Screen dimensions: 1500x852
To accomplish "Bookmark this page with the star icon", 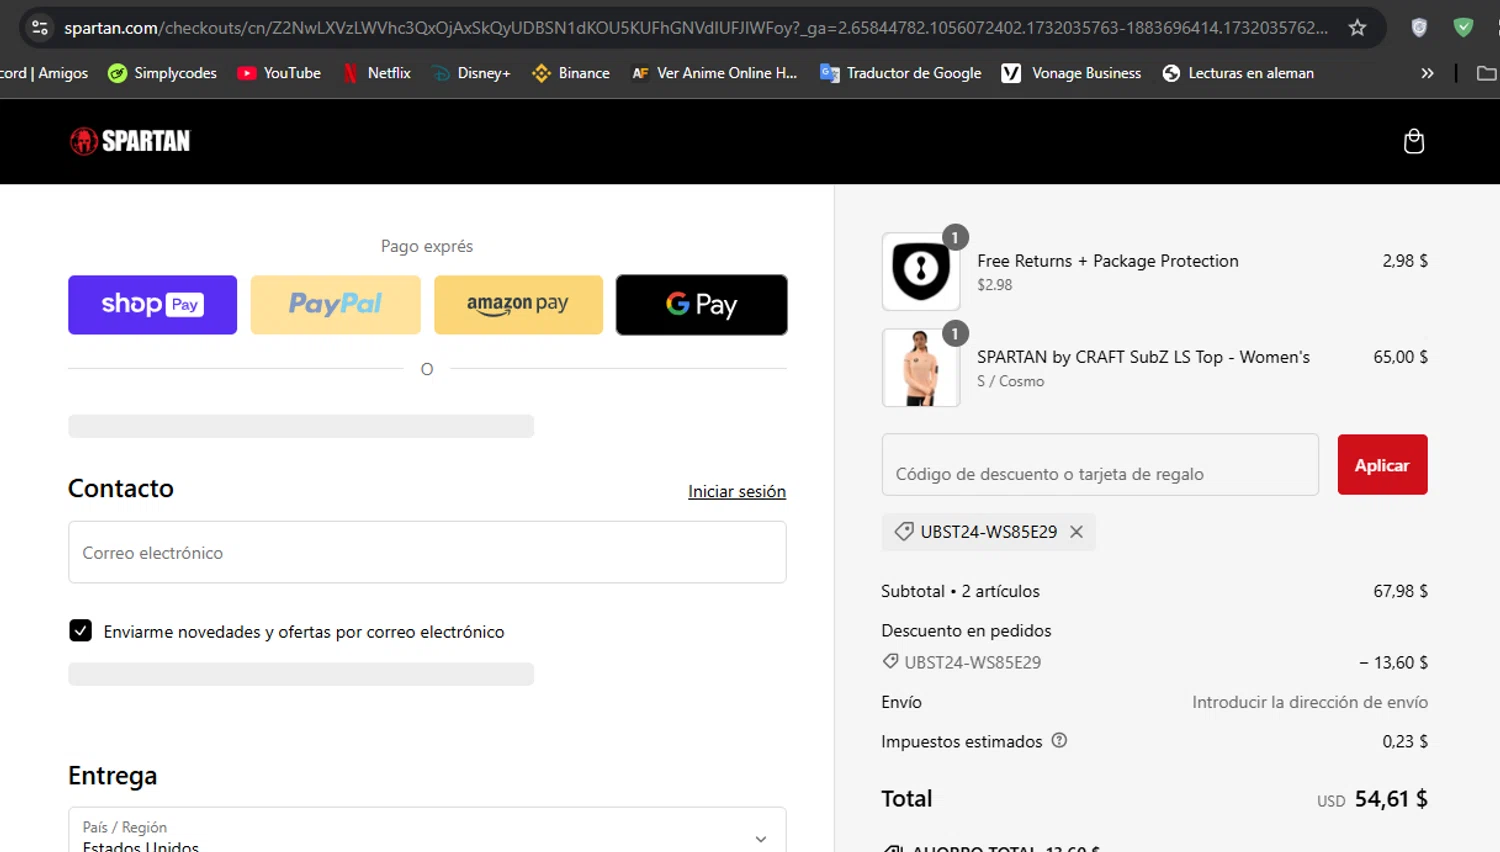I will [1357, 28].
